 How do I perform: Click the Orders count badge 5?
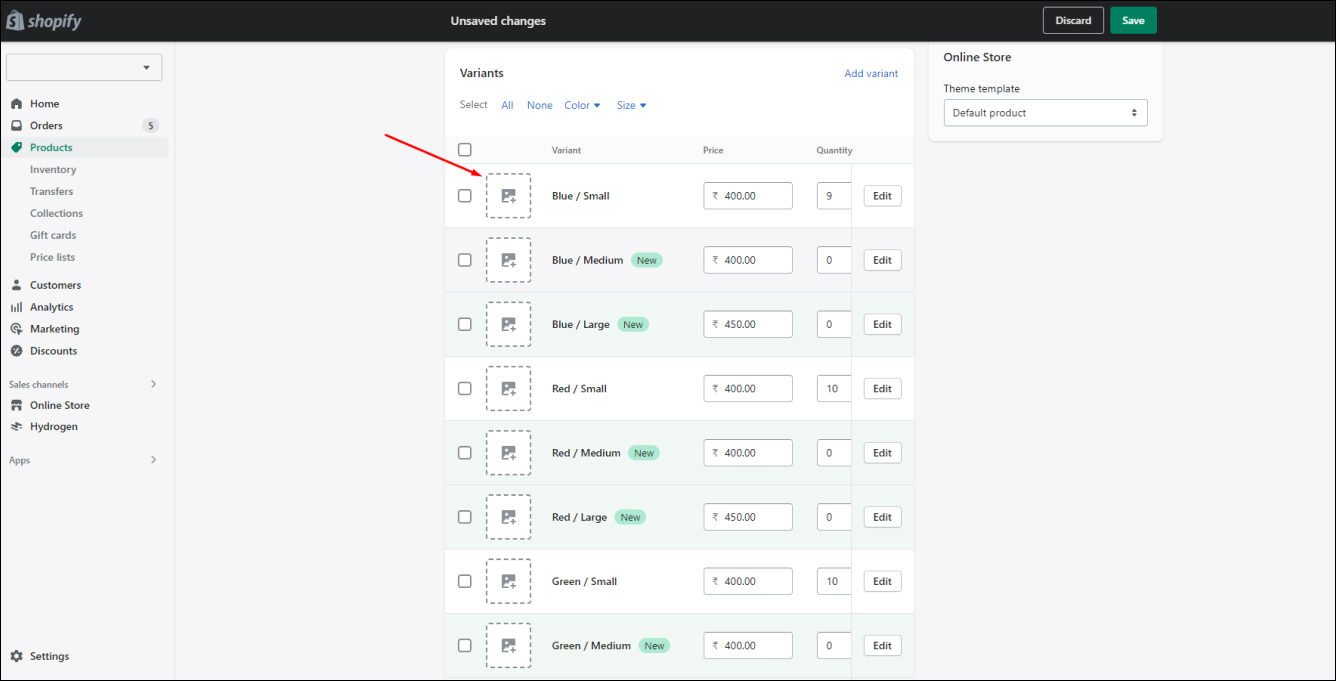pos(150,126)
